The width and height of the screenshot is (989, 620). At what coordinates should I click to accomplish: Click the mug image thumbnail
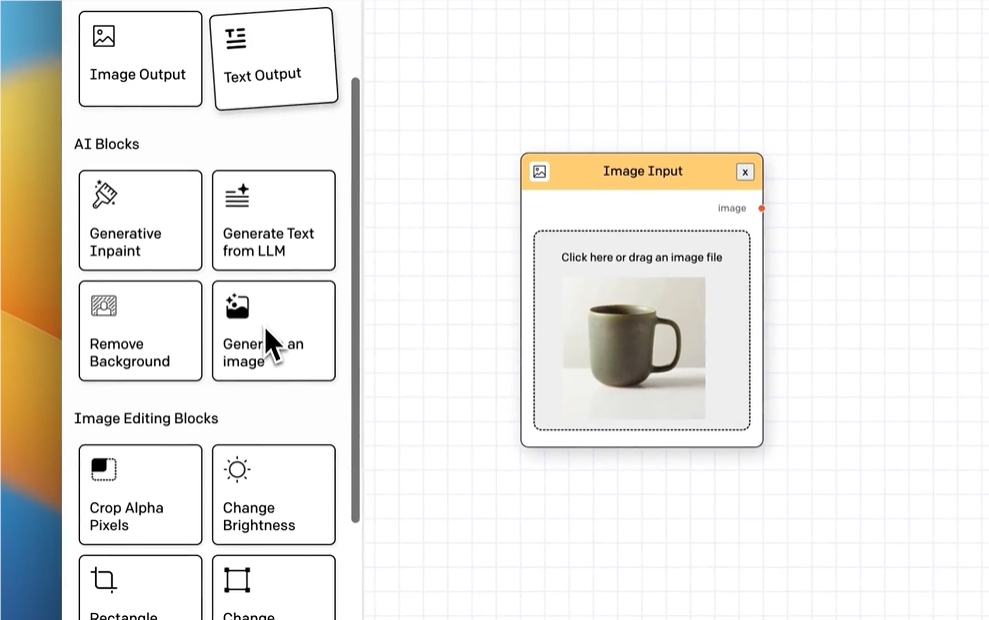coord(634,348)
